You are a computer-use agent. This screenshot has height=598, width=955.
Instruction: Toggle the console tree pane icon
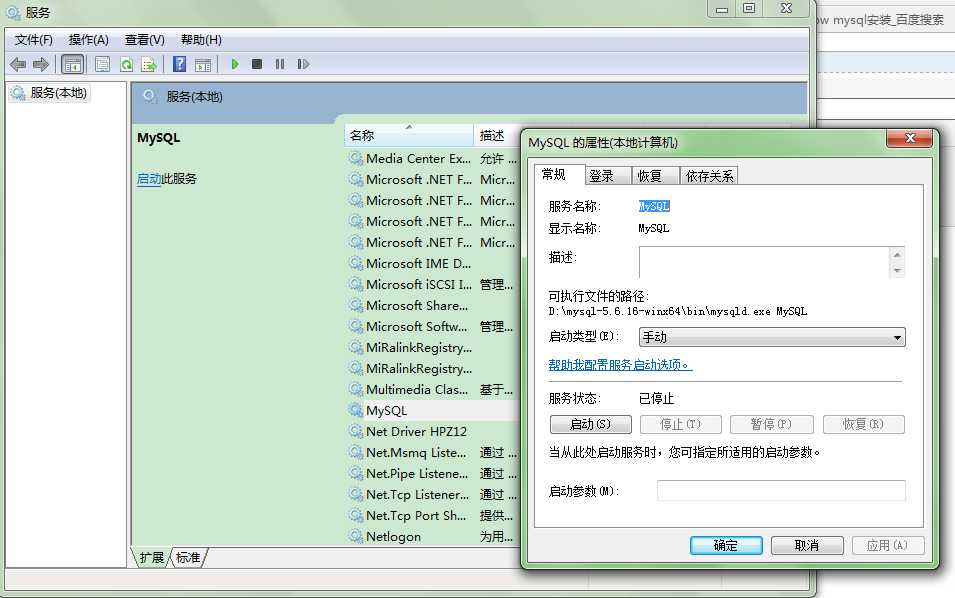(72, 64)
